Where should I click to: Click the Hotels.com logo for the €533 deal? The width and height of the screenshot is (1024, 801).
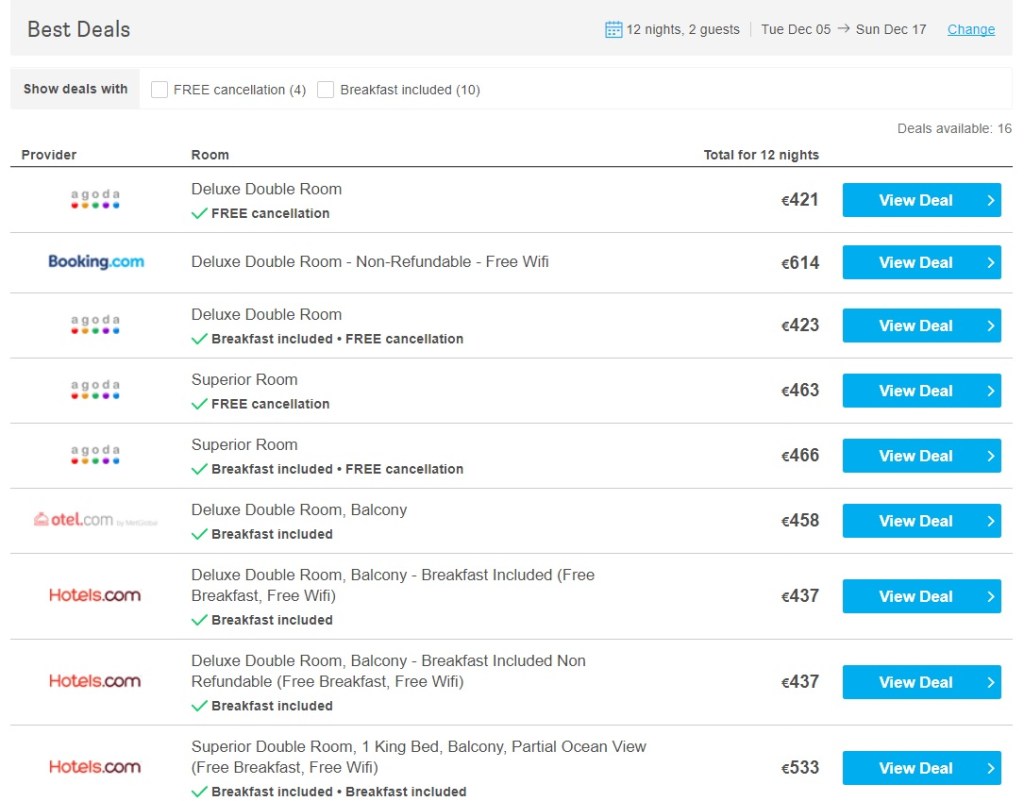pyautogui.click(x=95, y=767)
